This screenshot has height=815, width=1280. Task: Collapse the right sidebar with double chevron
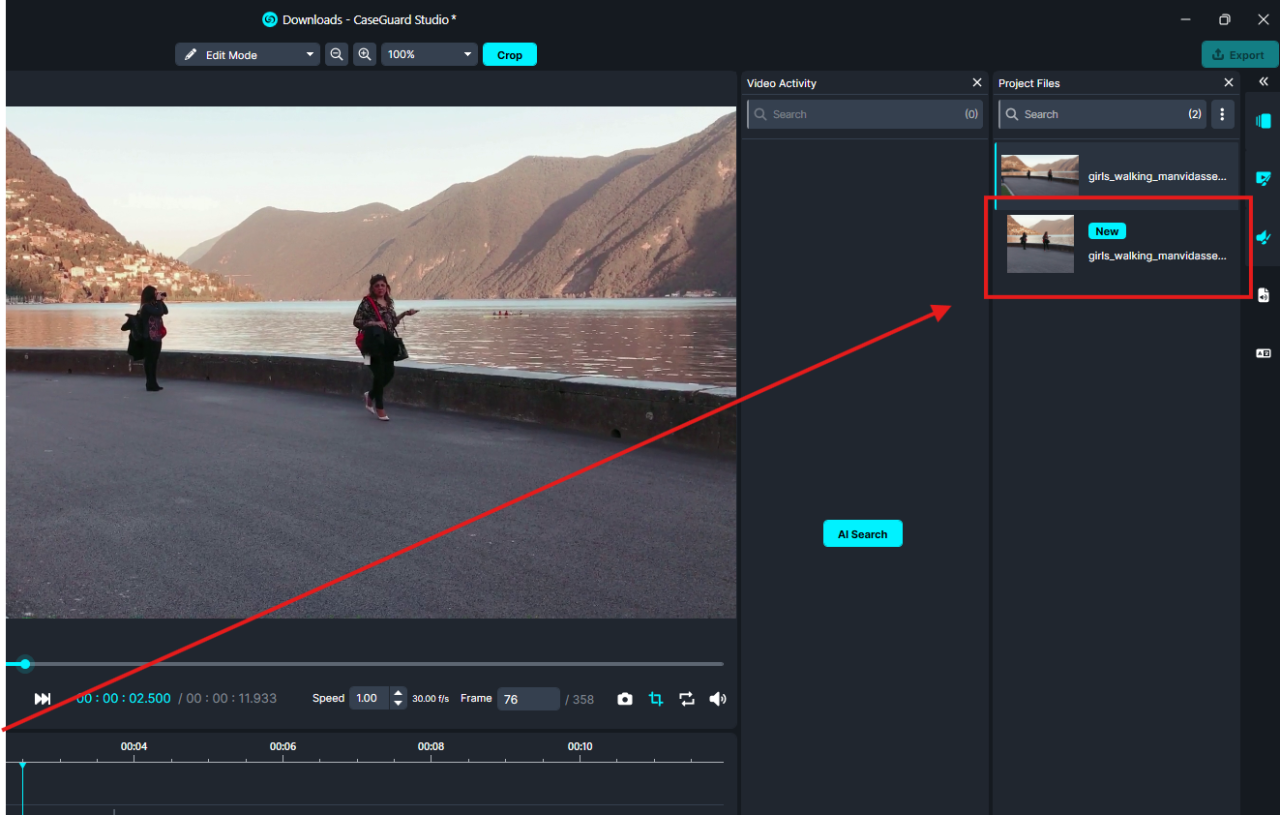tap(1263, 82)
